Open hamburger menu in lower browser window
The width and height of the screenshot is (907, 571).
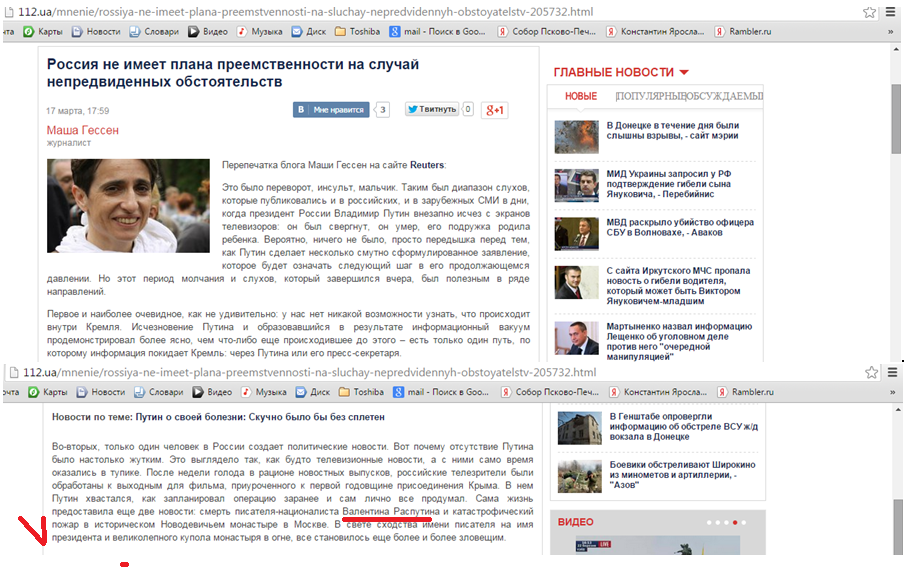click(893, 373)
